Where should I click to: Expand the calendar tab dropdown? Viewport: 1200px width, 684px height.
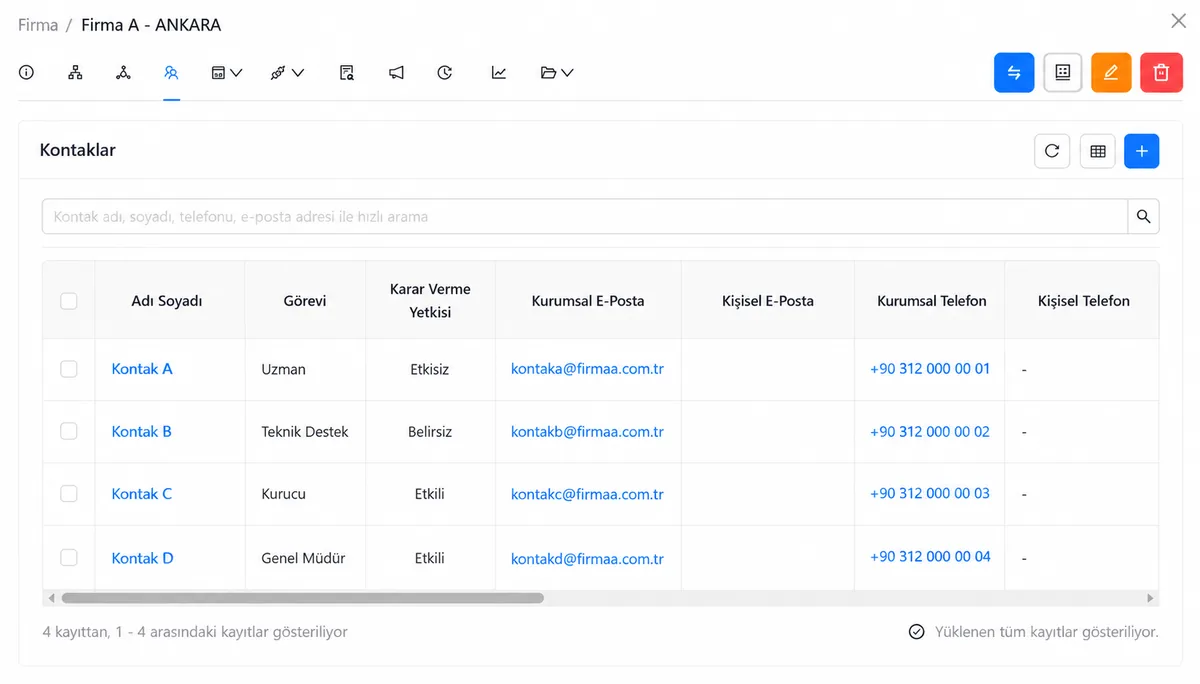227,72
